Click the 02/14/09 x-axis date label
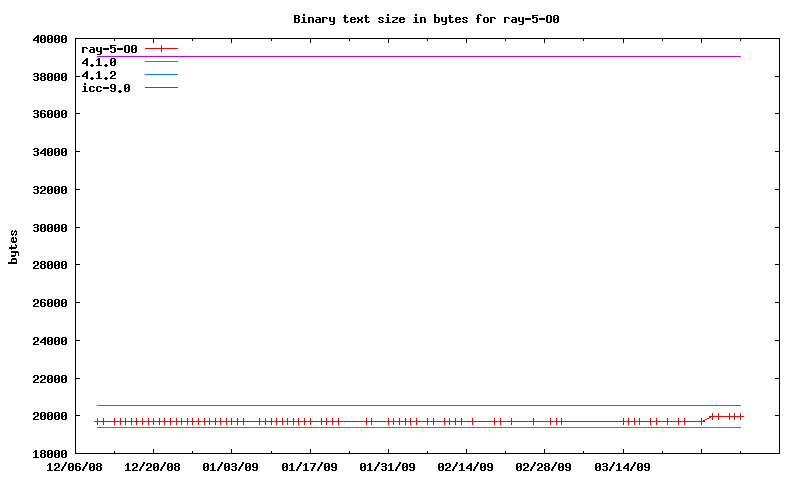The width and height of the screenshot is (800, 480). point(465,467)
